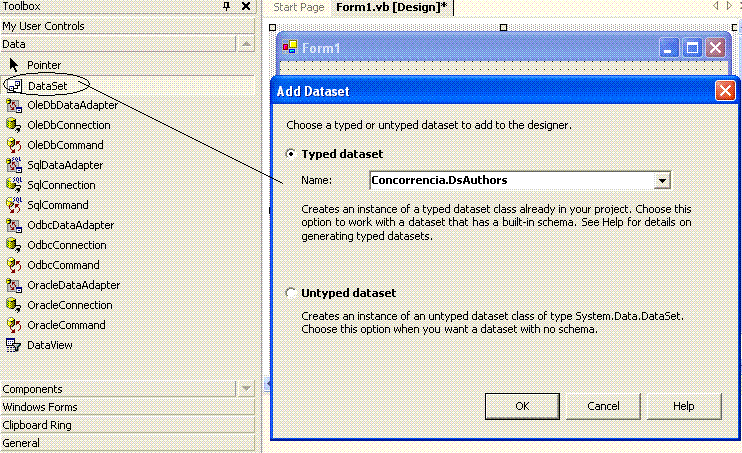Viewport: 742px width, 453px height.
Task: Select the Pointer tool icon
Action: (x=14, y=65)
